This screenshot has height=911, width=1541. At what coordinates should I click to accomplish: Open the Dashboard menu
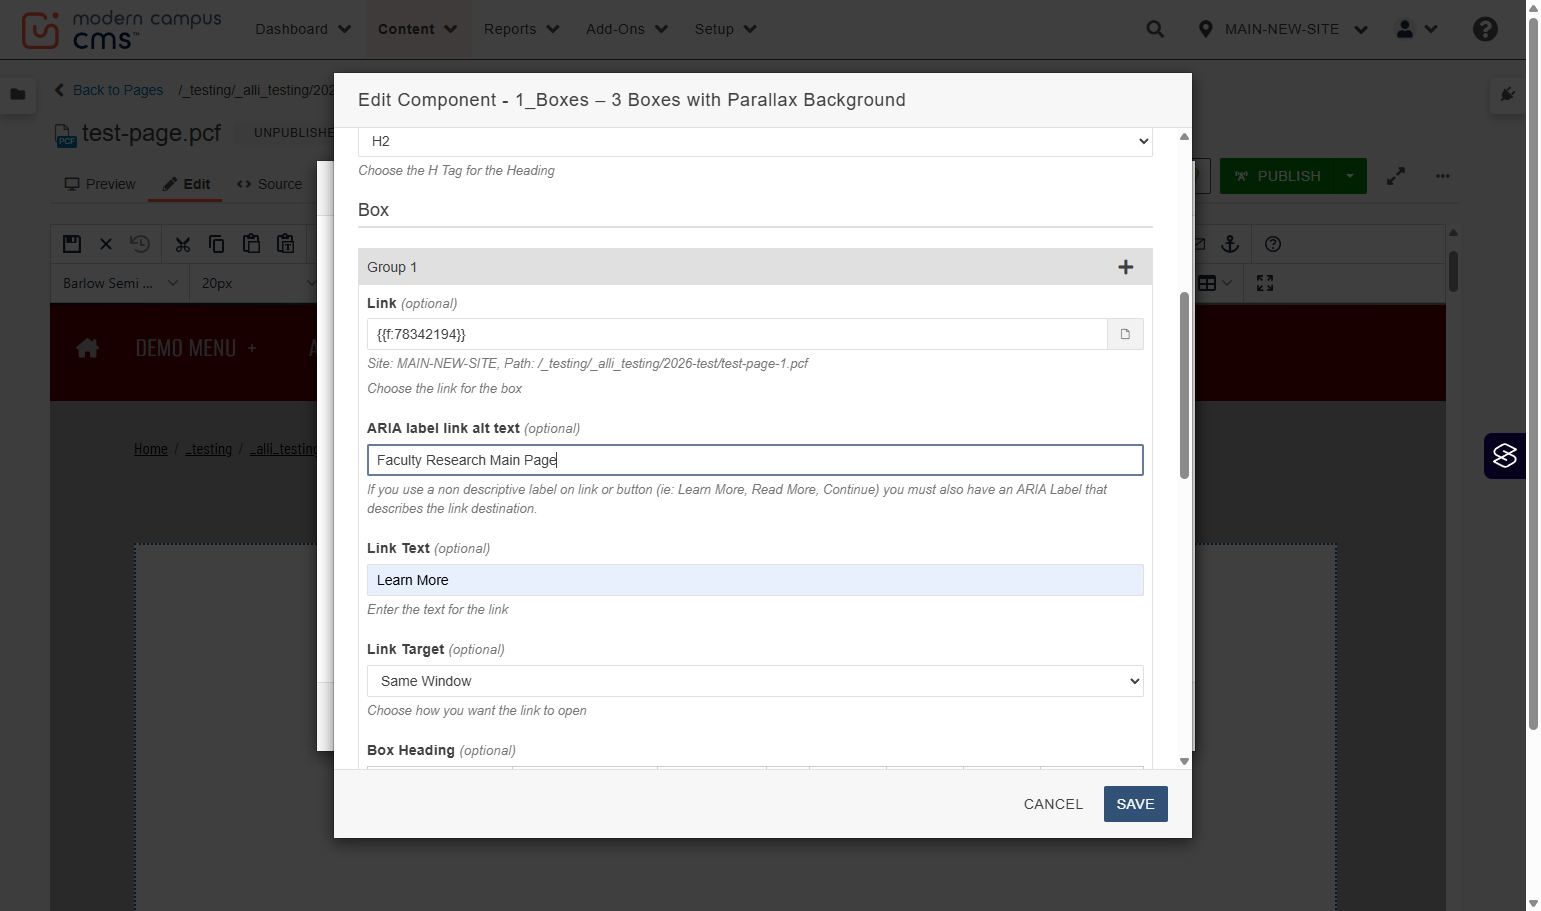click(x=303, y=29)
